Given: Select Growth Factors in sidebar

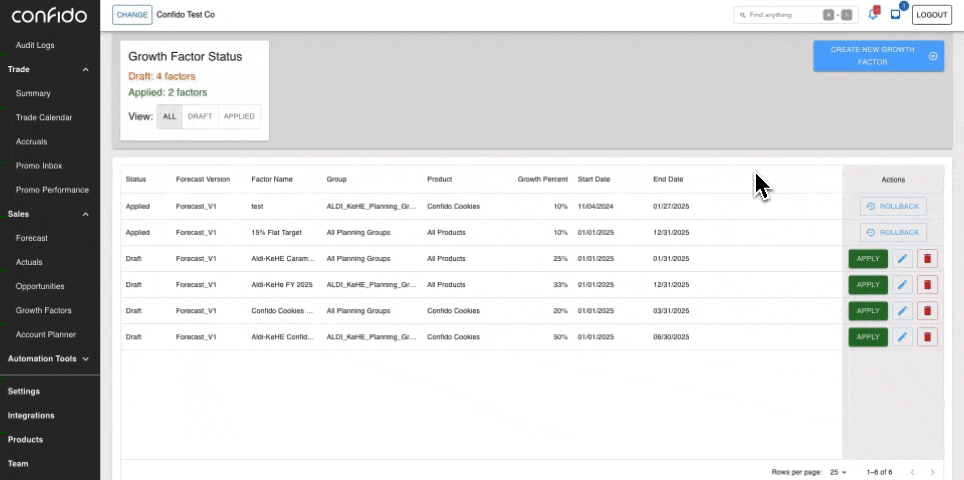Looking at the screenshot, I should [44, 310].
